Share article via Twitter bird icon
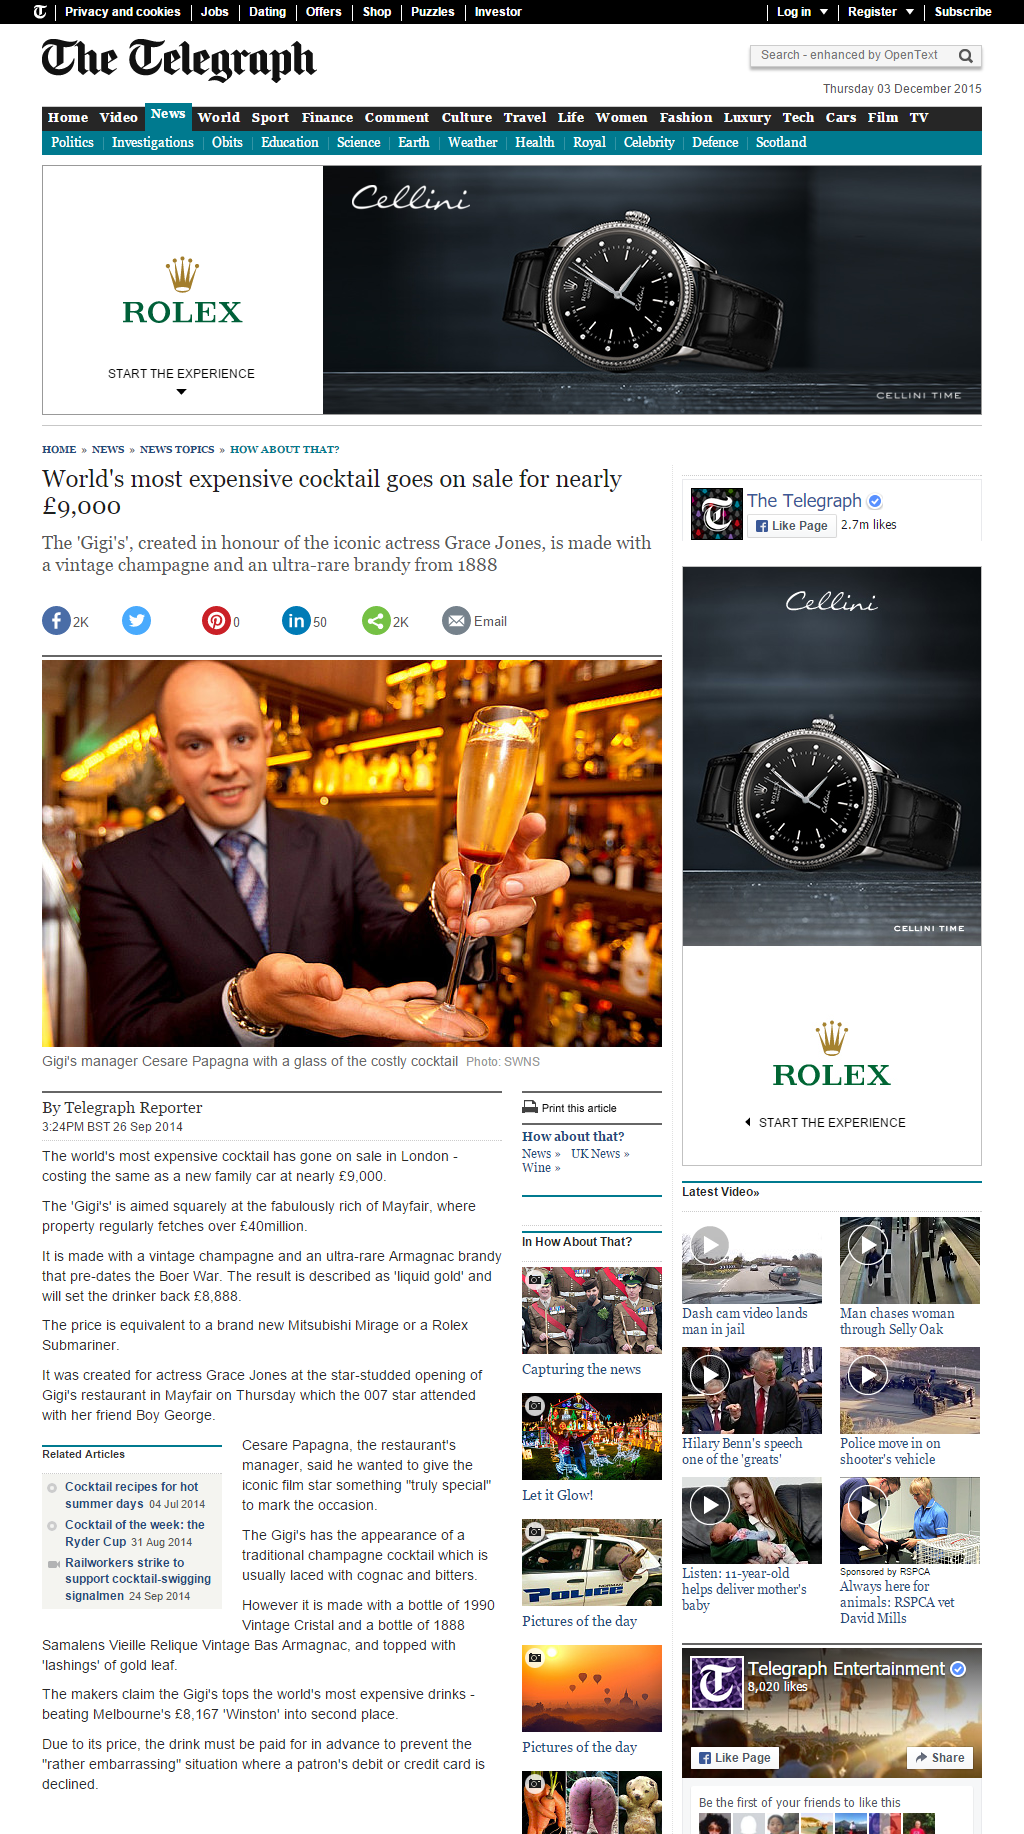The width and height of the screenshot is (1024, 1834). pos(136,621)
